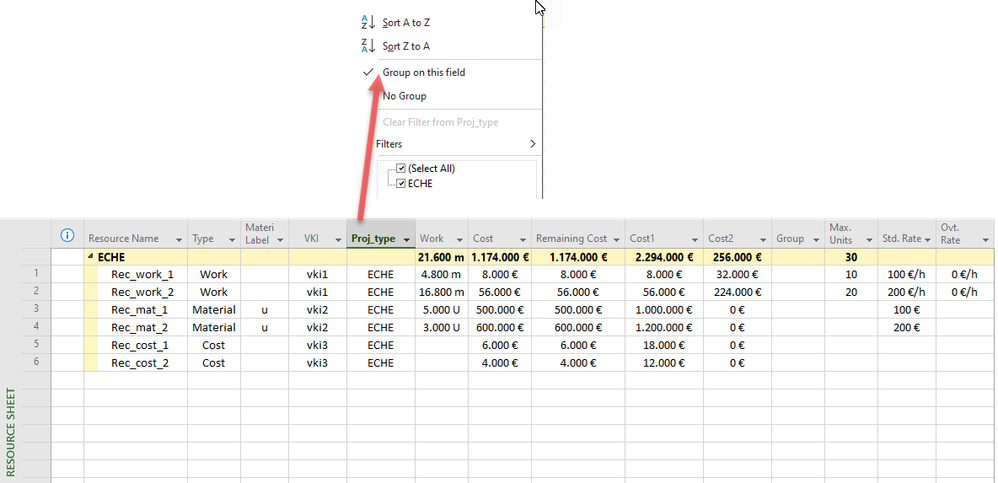Click 200 € Std. Rate of Rec_mat_2
The image size is (998, 483).
click(906, 327)
